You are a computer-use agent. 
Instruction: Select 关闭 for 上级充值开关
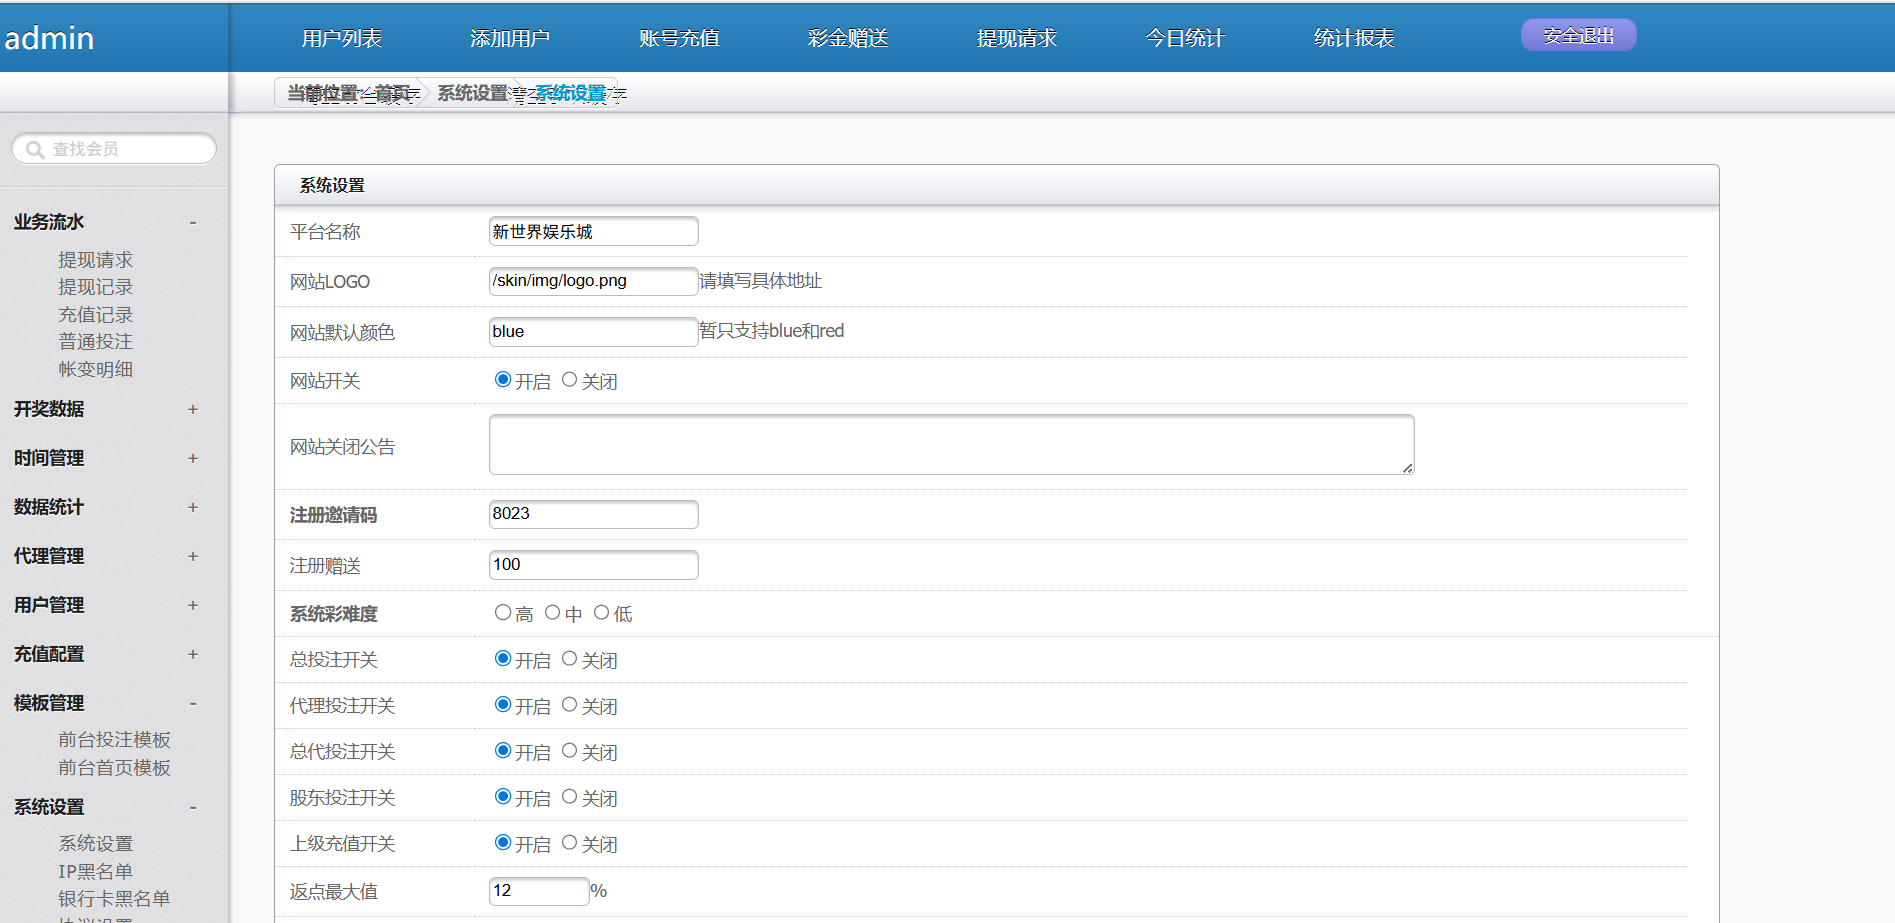pos(569,843)
